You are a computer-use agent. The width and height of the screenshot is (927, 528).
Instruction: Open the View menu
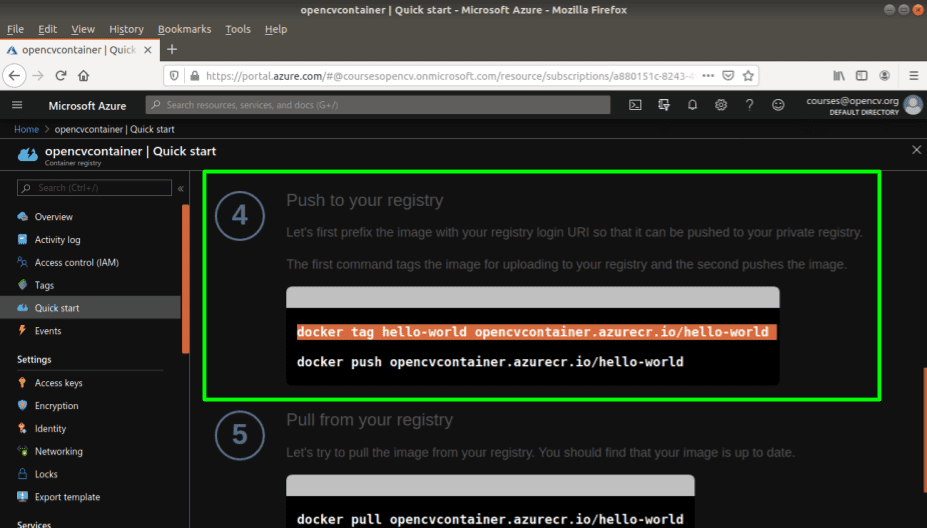pos(83,29)
